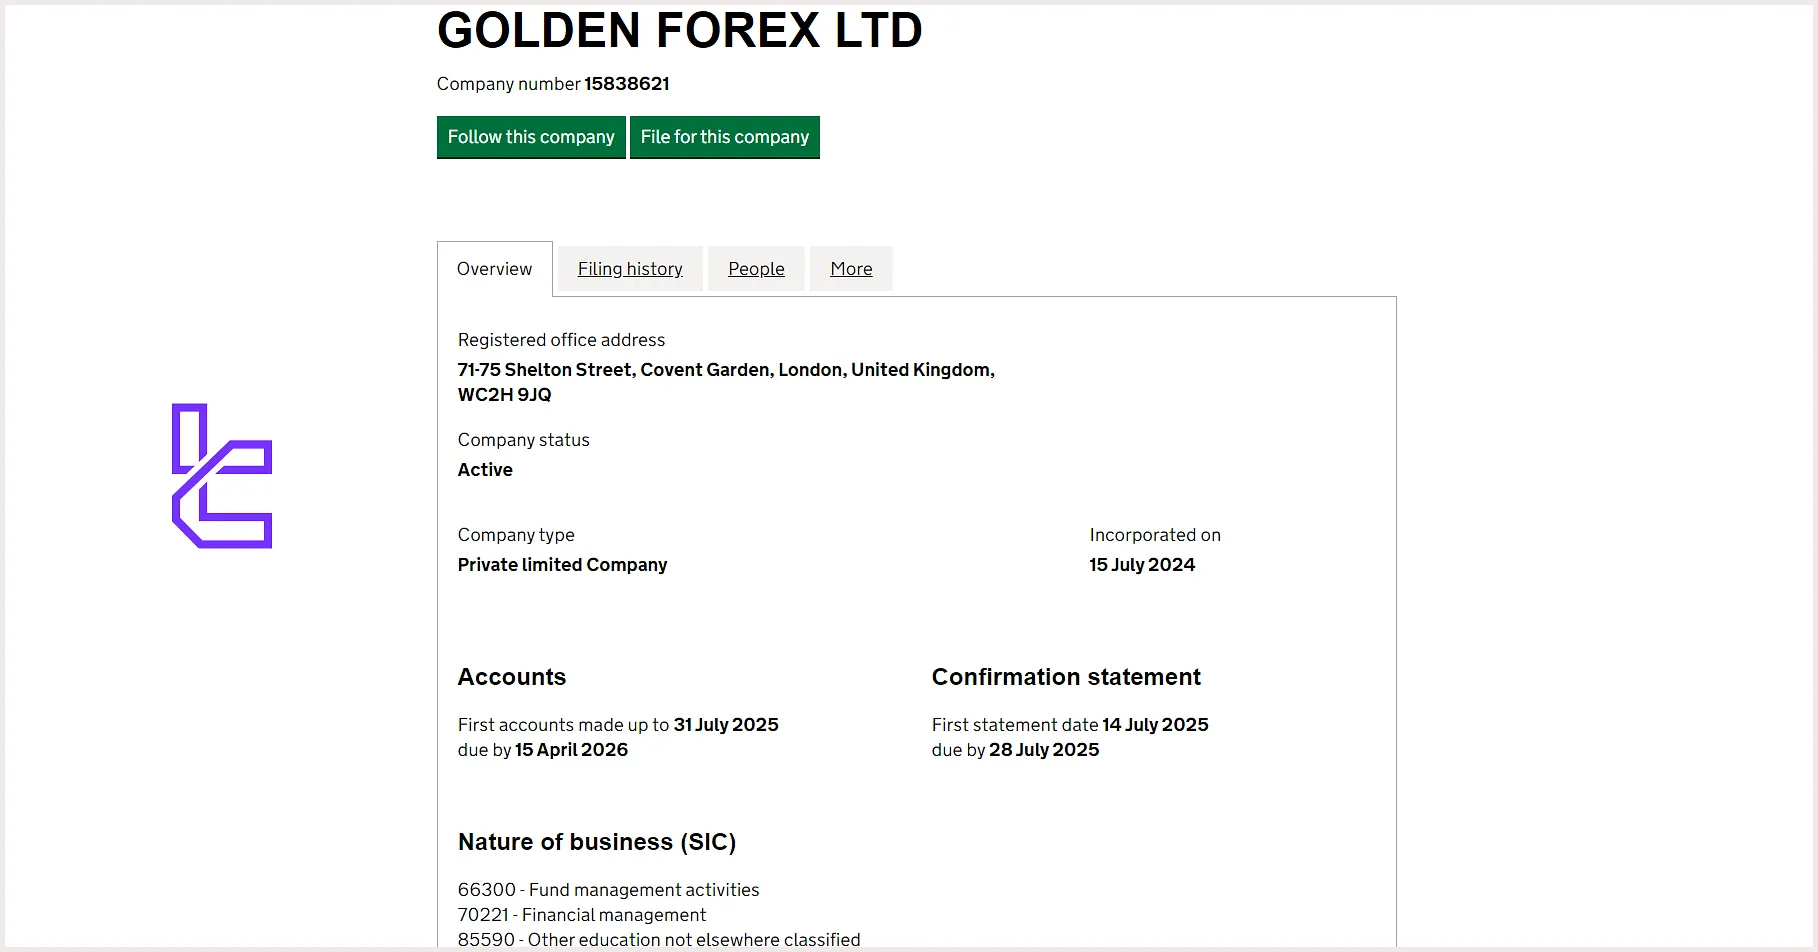Click the Shelton Street registered office address

[725, 381]
